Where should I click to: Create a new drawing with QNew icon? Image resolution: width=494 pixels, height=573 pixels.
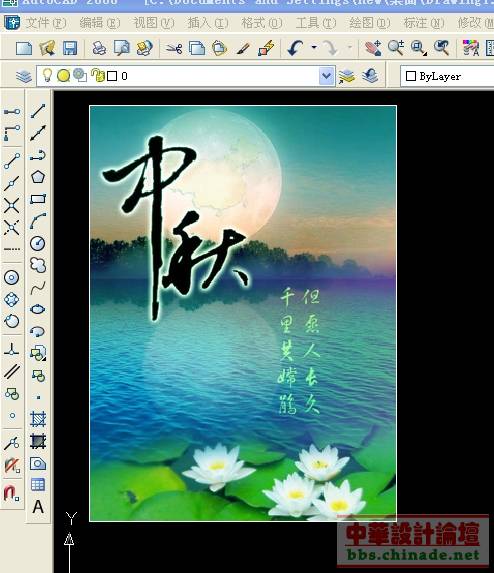pos(24,48)
